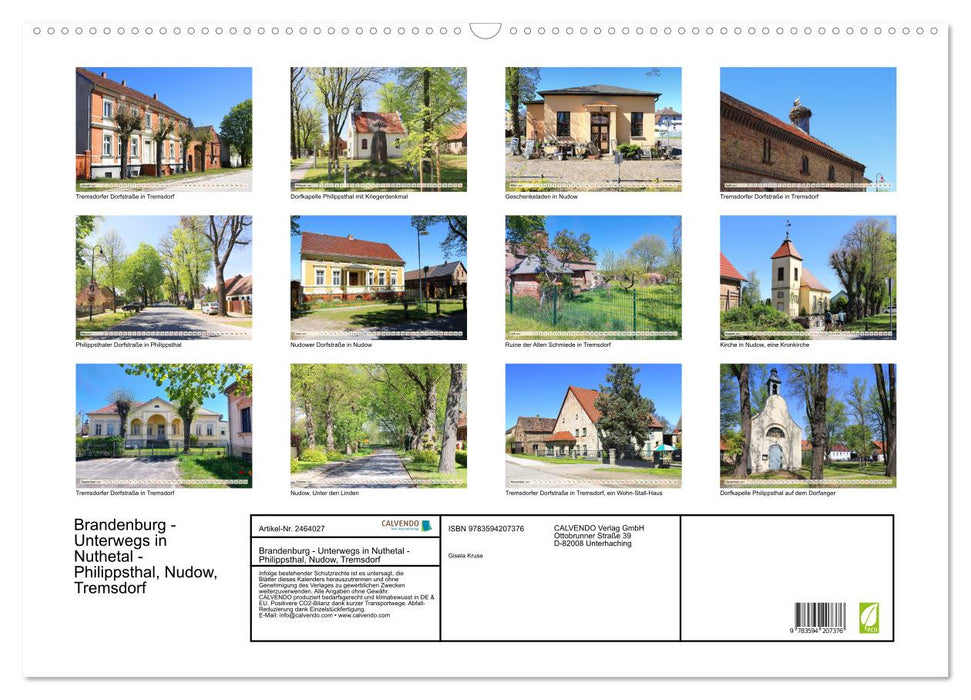Open the Alte Schmiede ruin photo
Screen dimensions: 971x700
pos(593,278)
